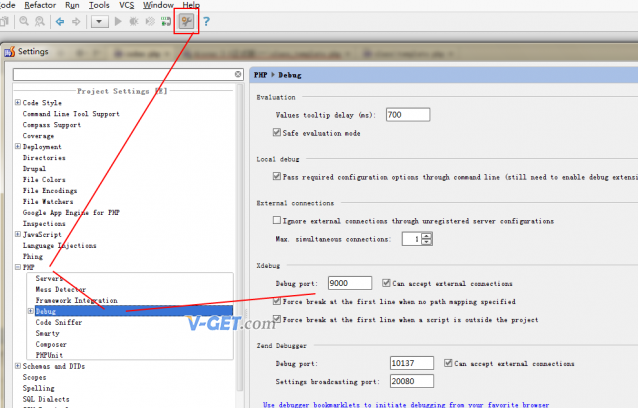This screenshot has height=408, width=638.
Task: Toggle Force break when no path mapping specified
Action: coord(277,301)
